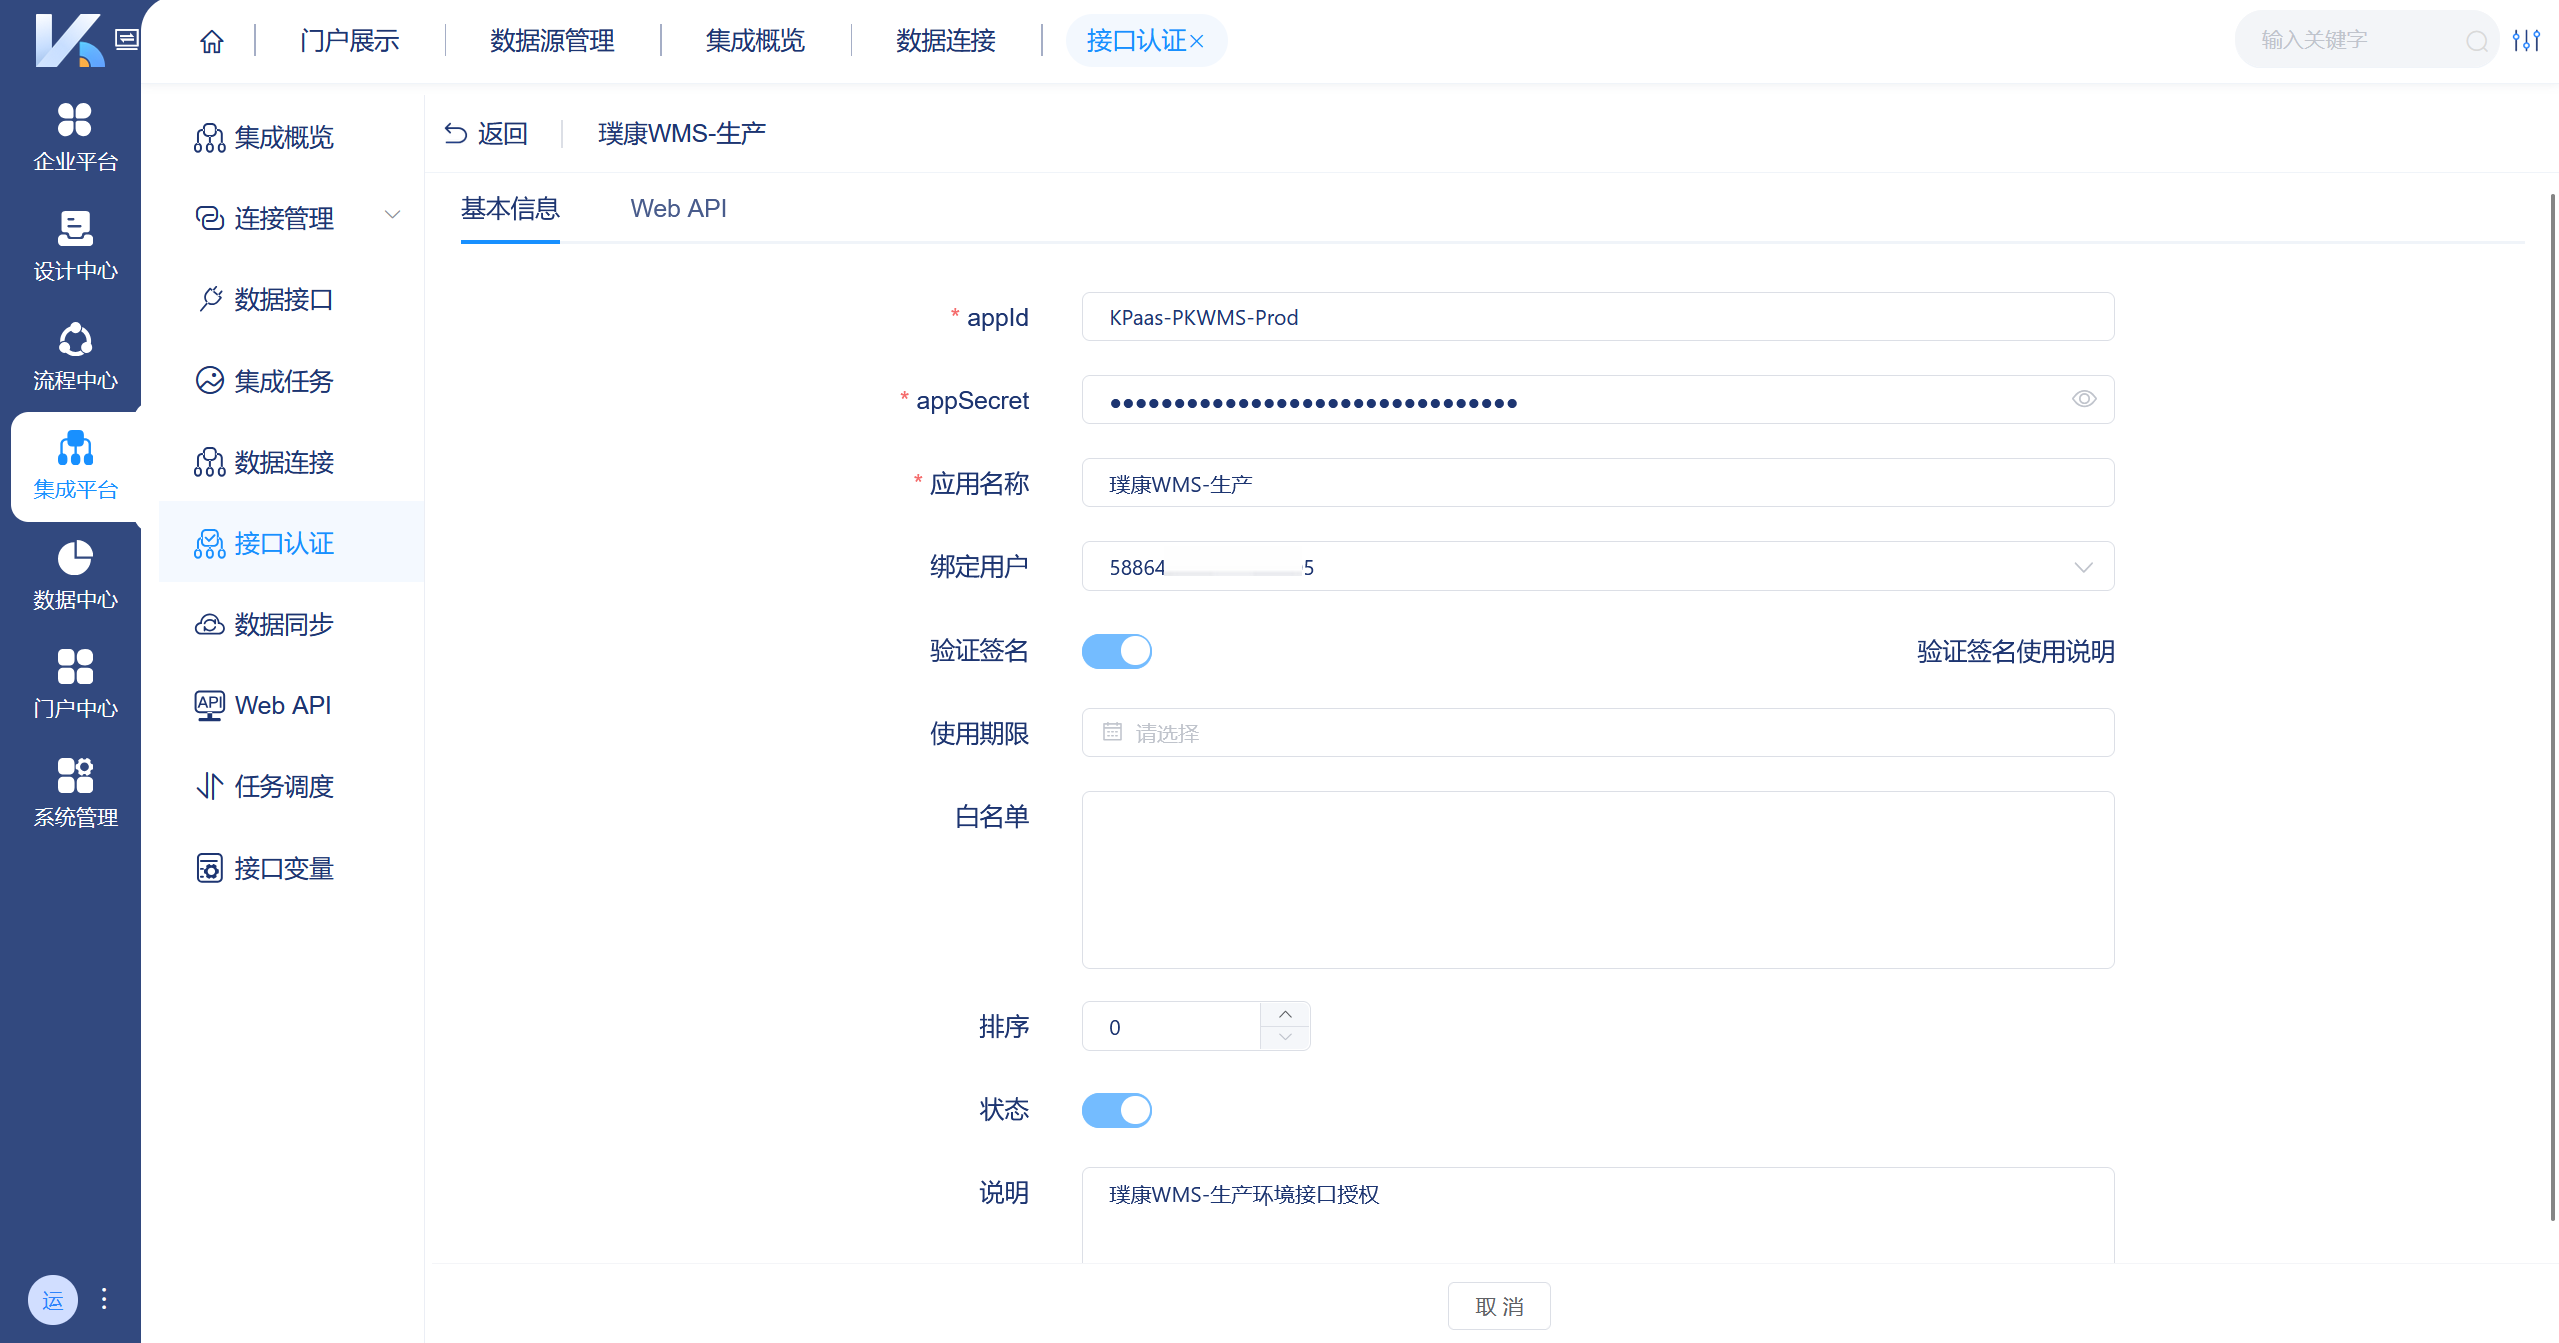Turn off the 状态 switch
The height and width of the screenshot is (1343, 2559).
coord(1117,1110)
